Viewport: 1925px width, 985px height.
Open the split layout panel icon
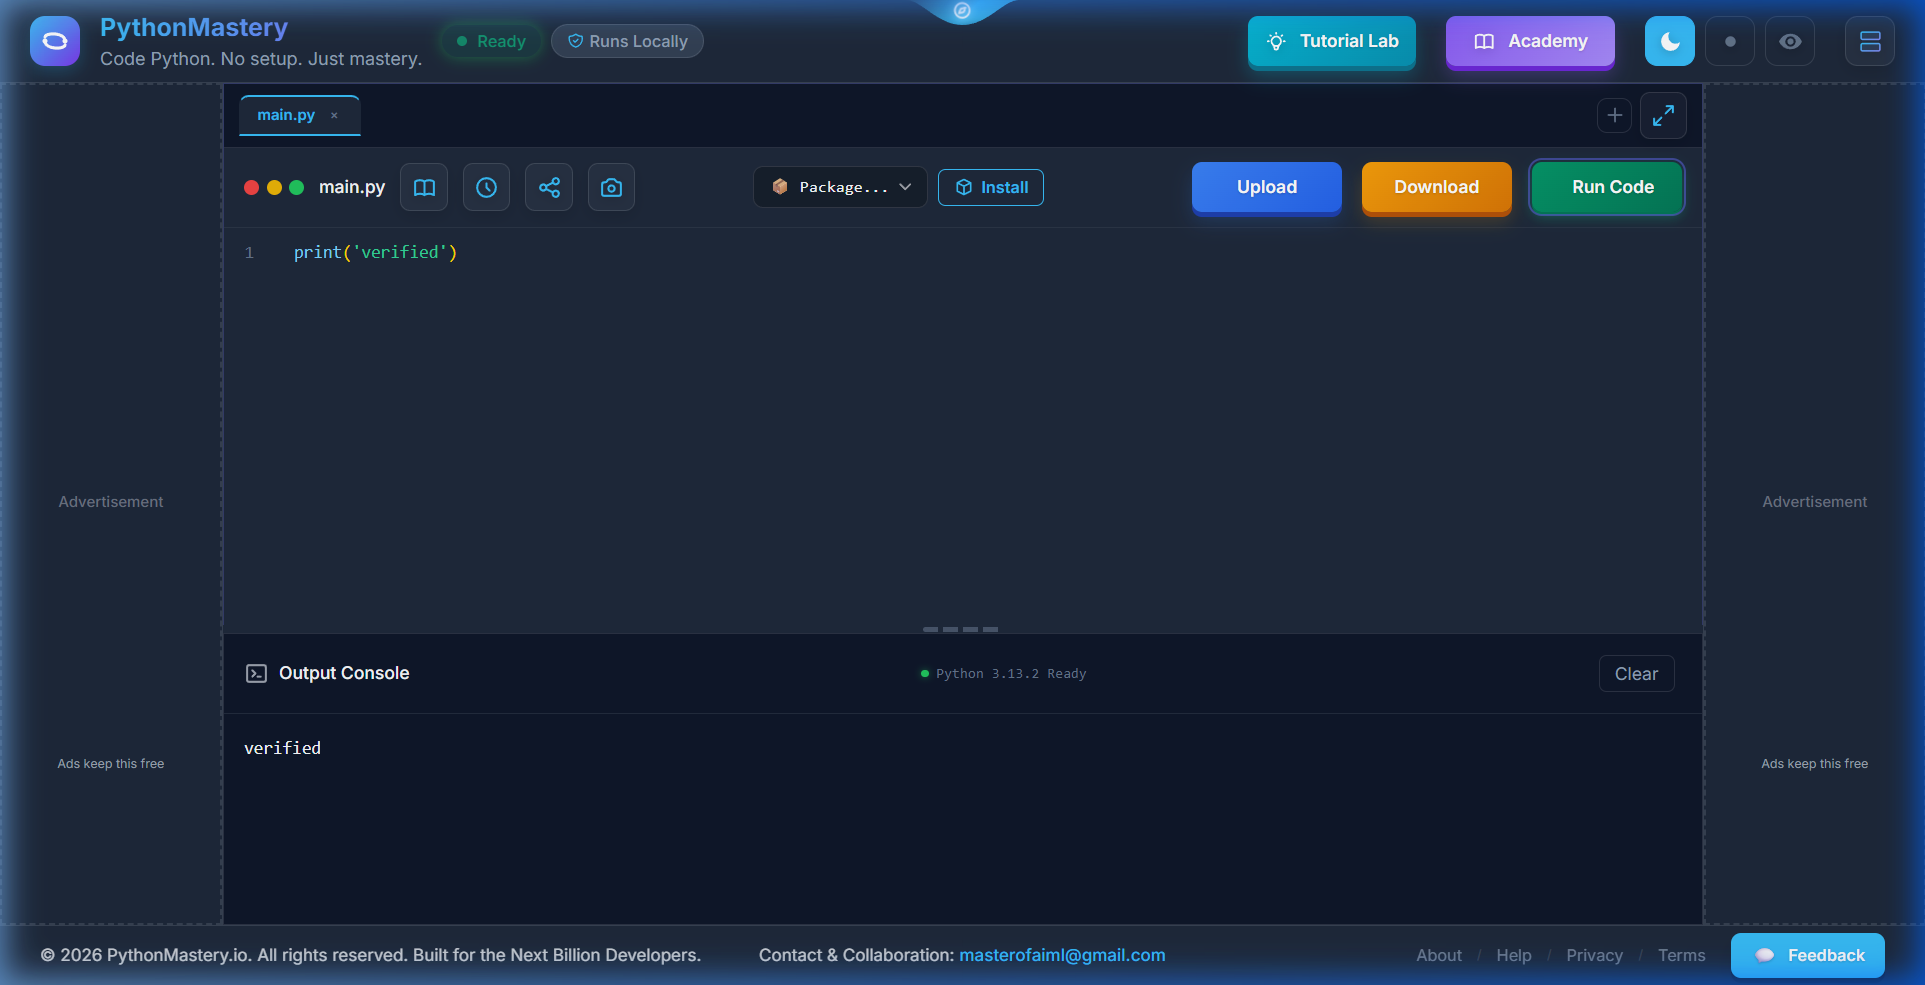click(x=1869, y=41)
